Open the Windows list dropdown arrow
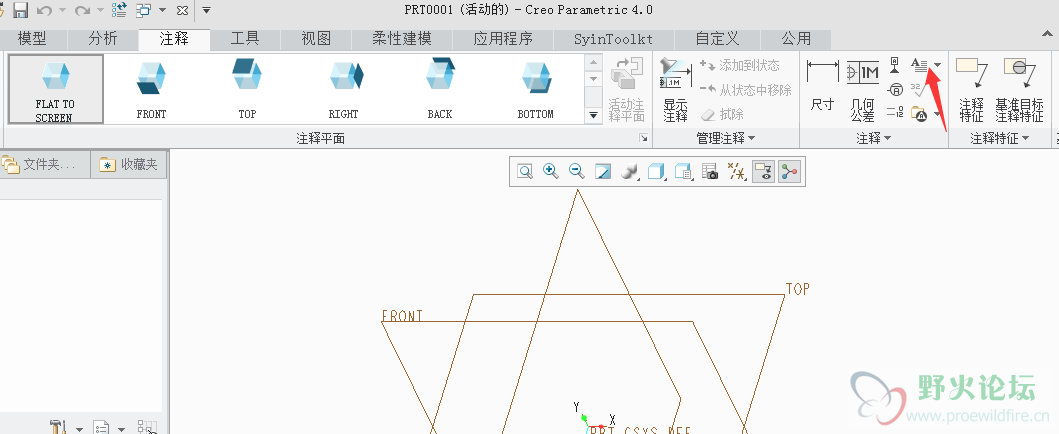1059x434 pixels. coord(163,11)
